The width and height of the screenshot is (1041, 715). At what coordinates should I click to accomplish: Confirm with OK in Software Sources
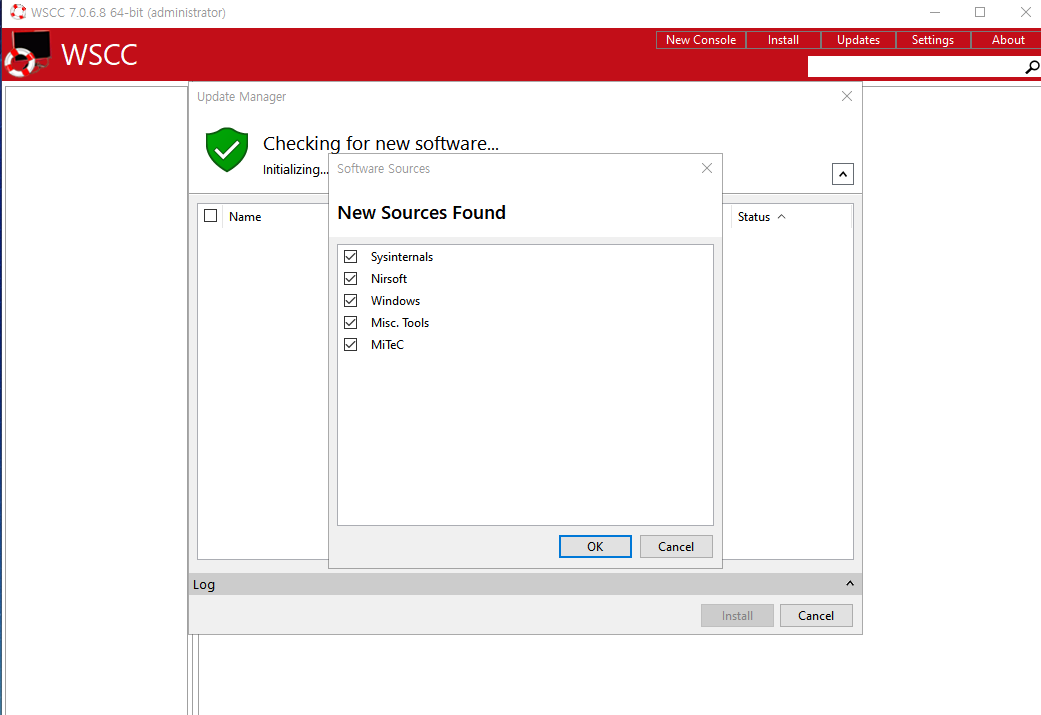pos(595,546)
